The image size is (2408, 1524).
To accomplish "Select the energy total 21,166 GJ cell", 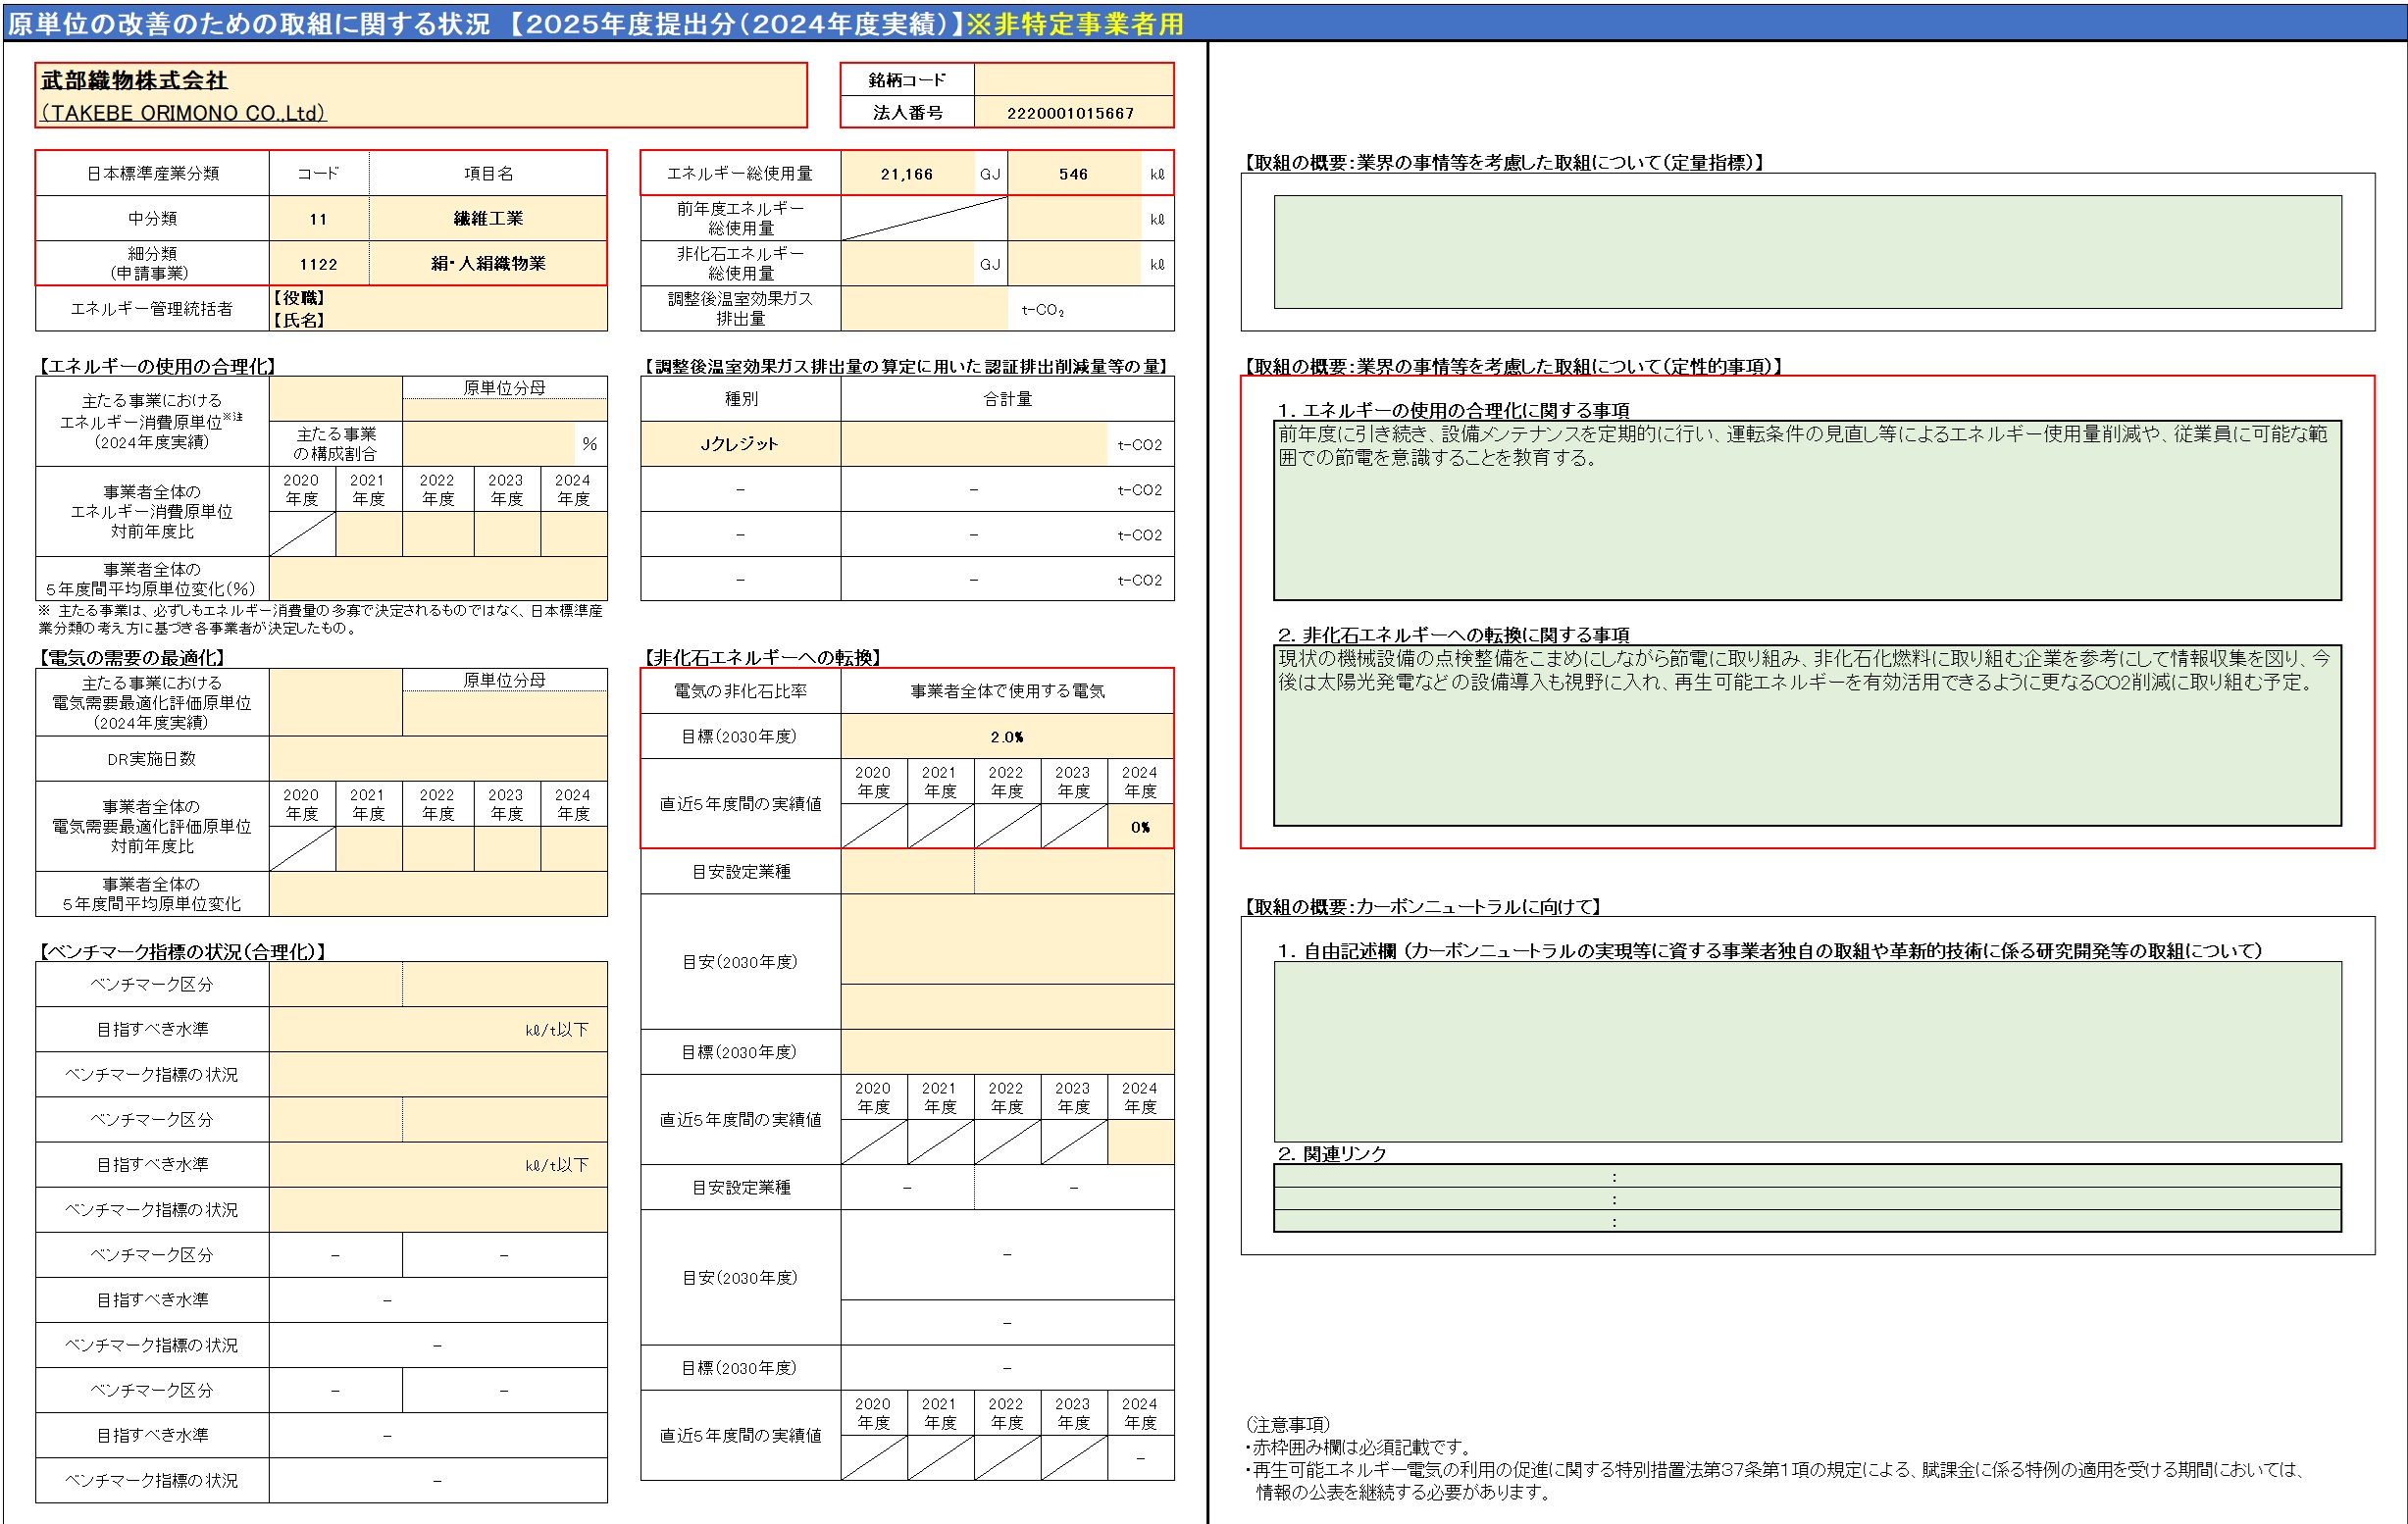I will point(907,174).
